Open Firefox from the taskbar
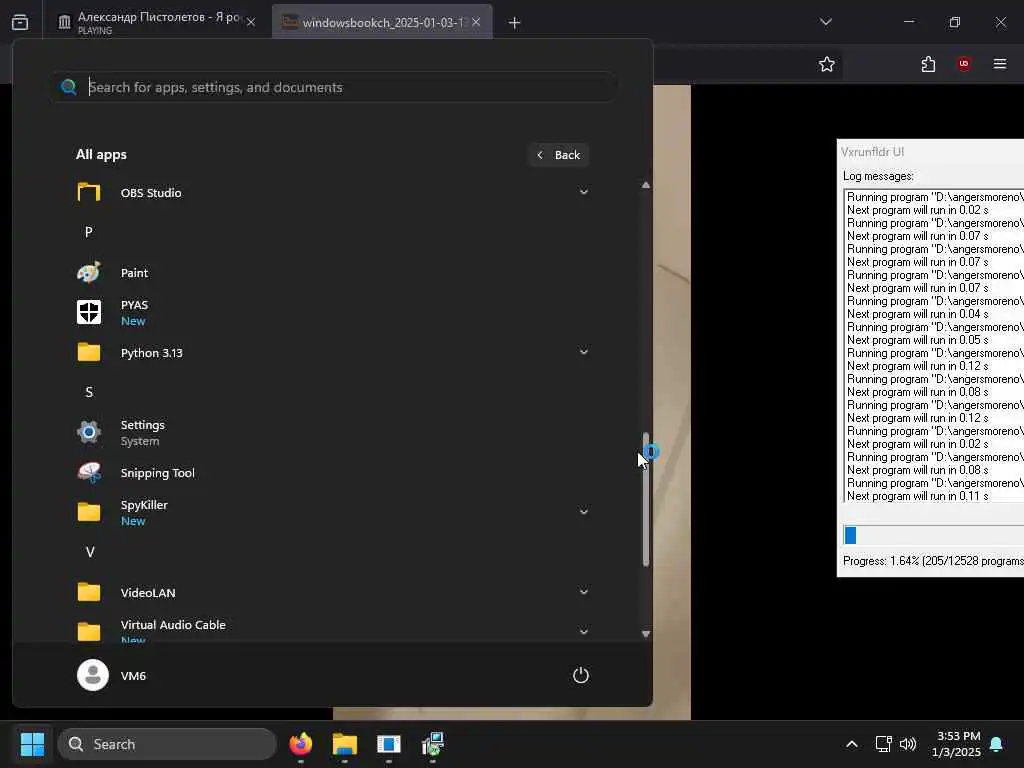Screen dimensions: 1024x768 pyautogui.click(x=300, y=744)
